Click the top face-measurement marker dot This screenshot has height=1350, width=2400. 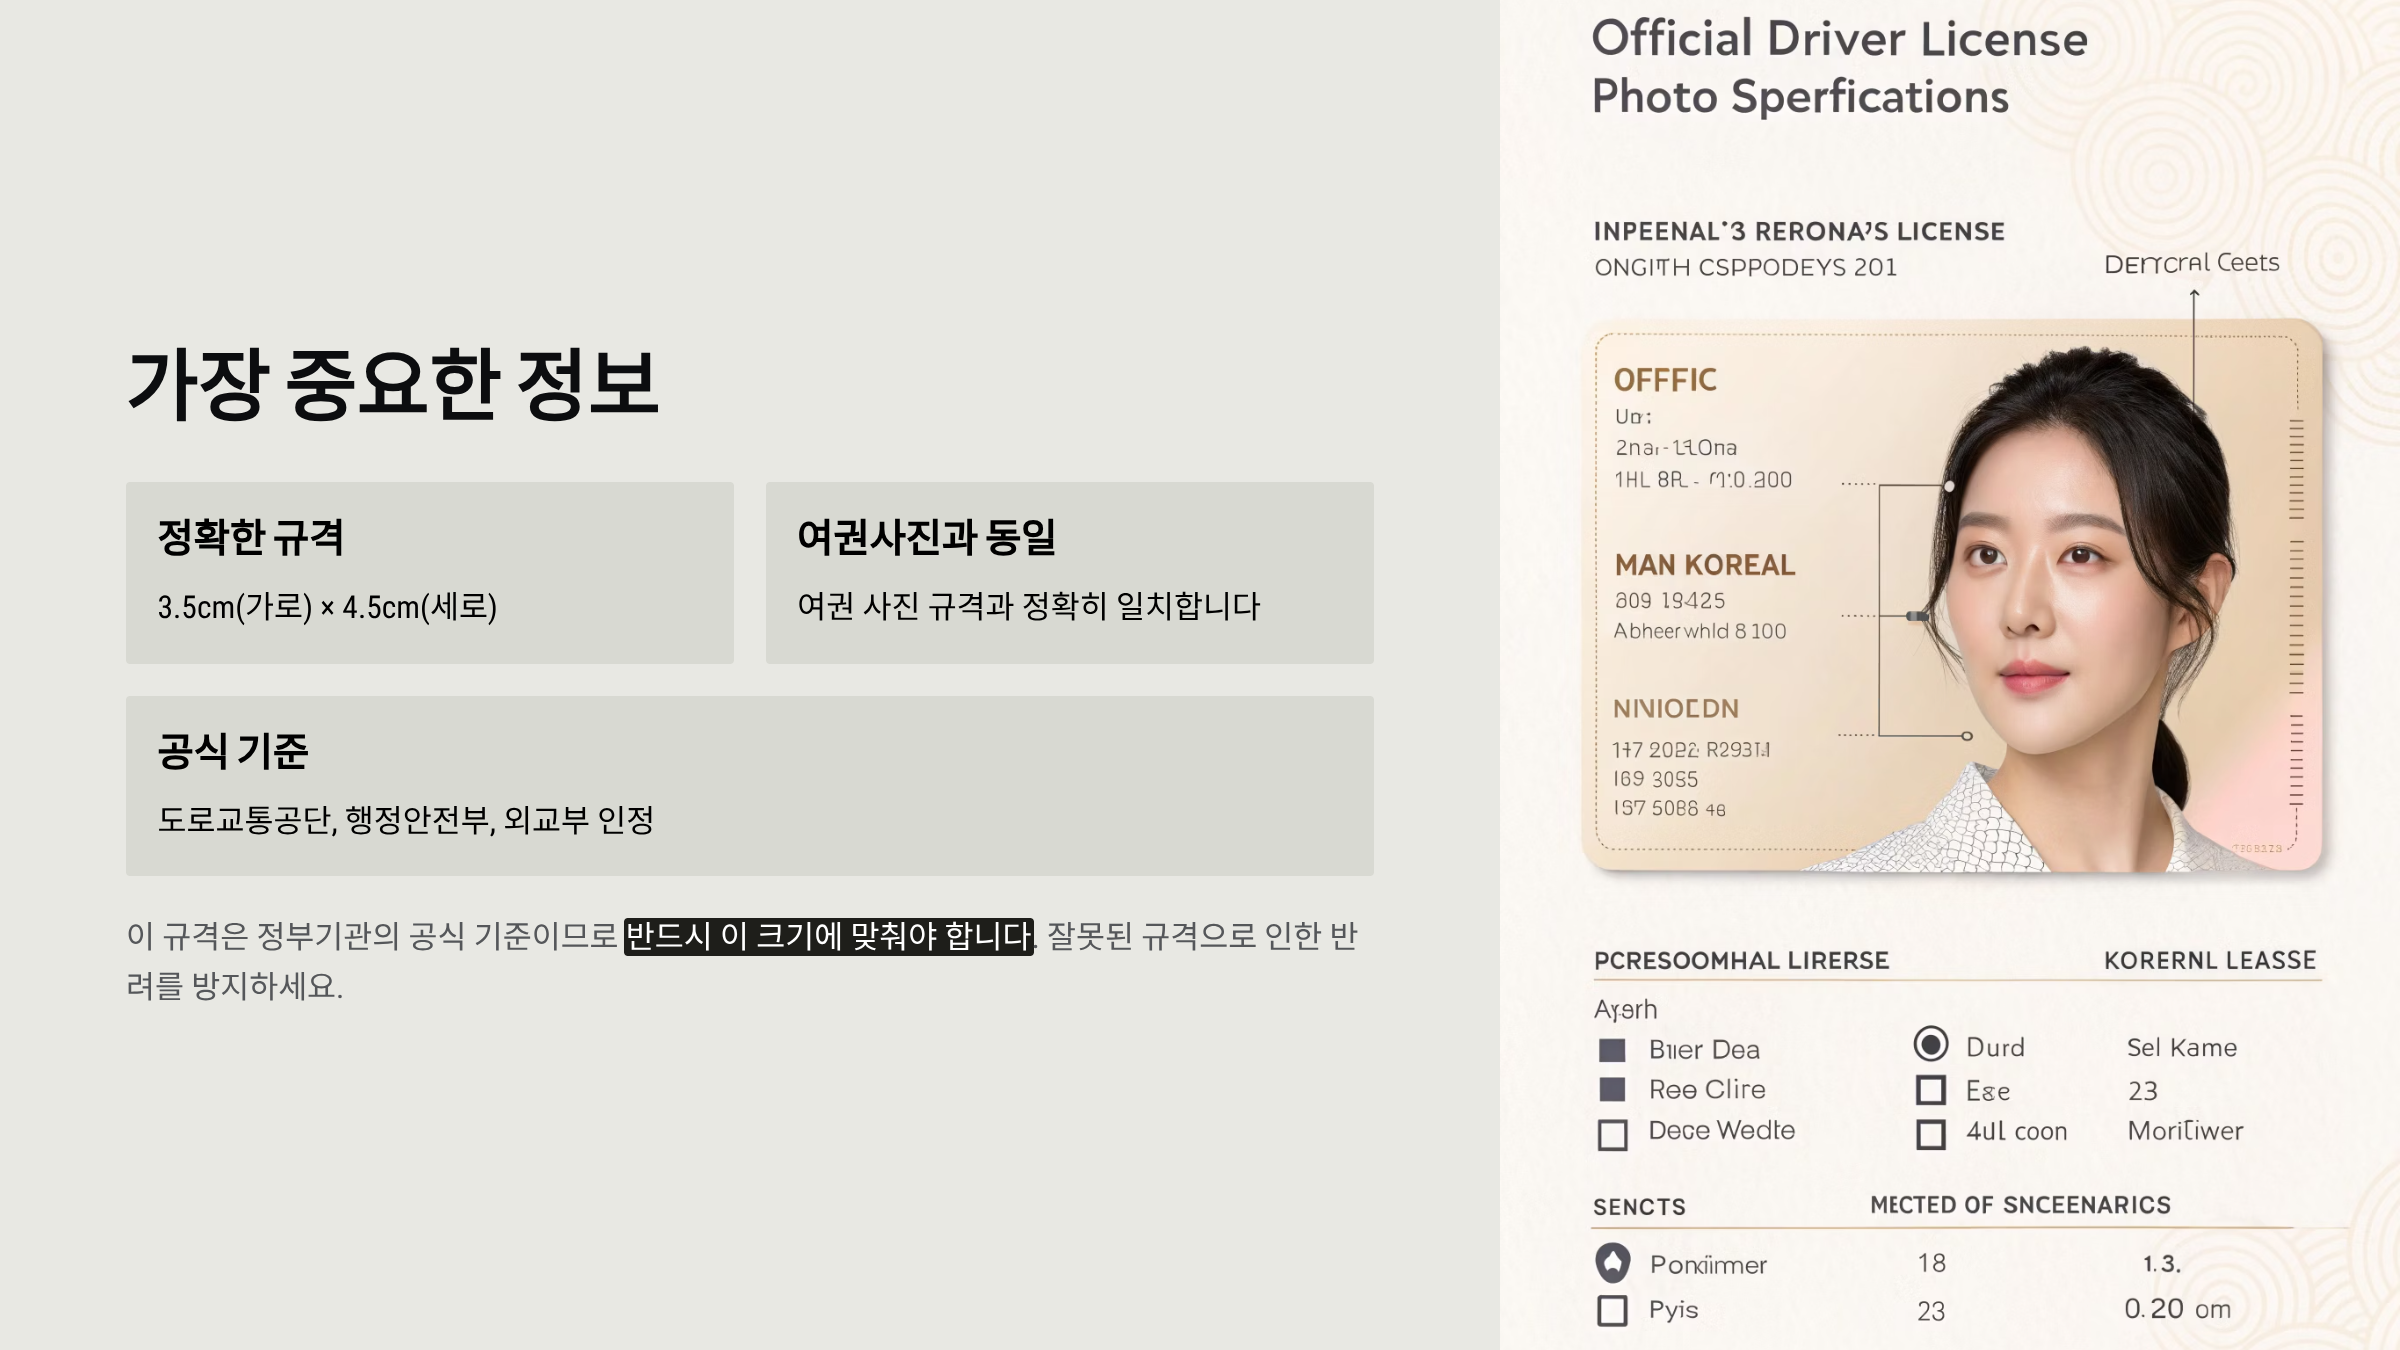tap(1949, 486)
